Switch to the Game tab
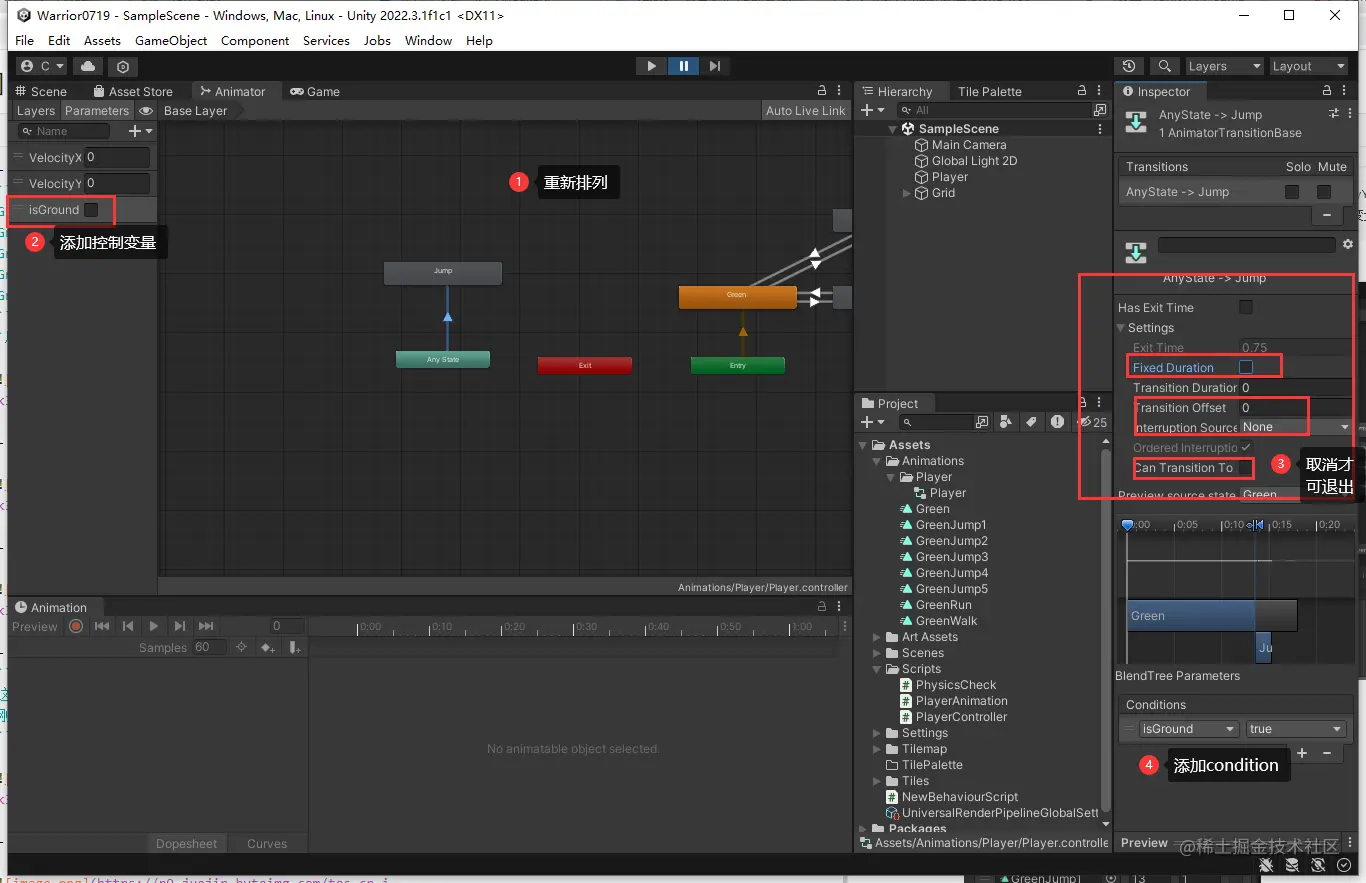 (315, 91)
